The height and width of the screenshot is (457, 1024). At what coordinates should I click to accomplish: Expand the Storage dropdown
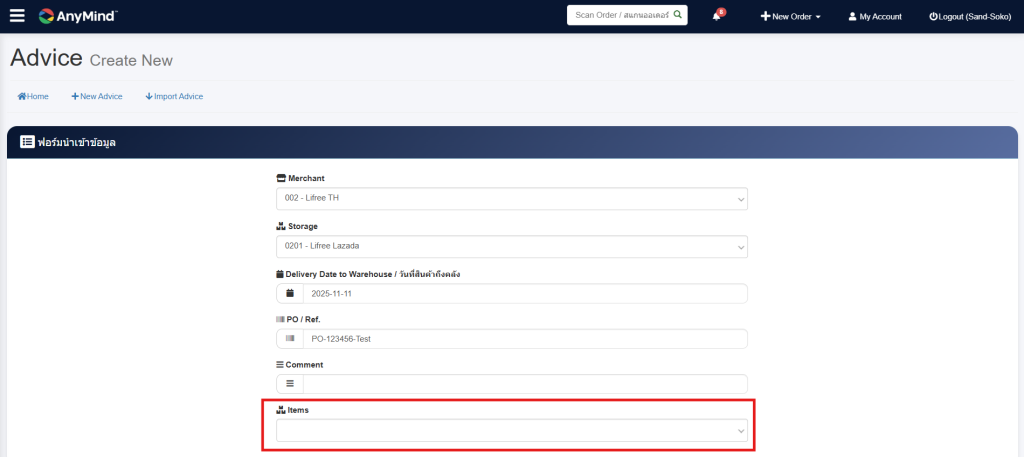point(511,246)
